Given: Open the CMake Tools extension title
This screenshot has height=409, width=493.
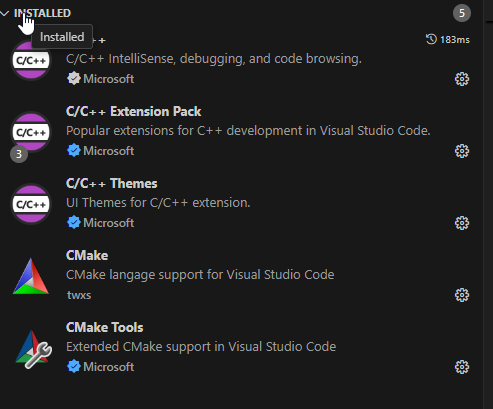Looking at the screenshot, I should 105,327.
